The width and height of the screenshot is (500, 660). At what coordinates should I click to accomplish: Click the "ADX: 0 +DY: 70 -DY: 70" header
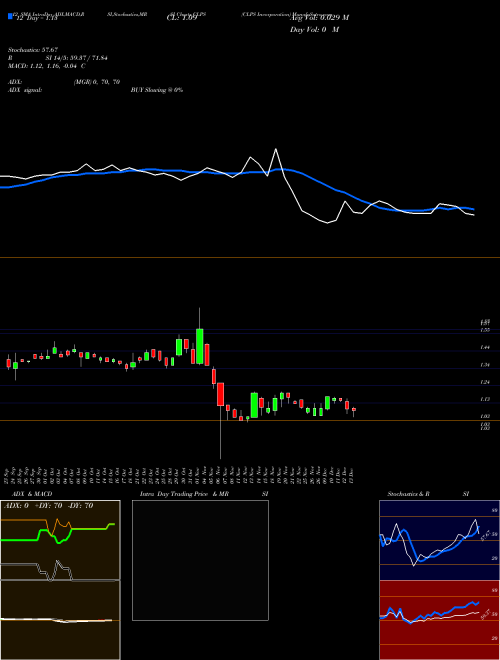48,506
